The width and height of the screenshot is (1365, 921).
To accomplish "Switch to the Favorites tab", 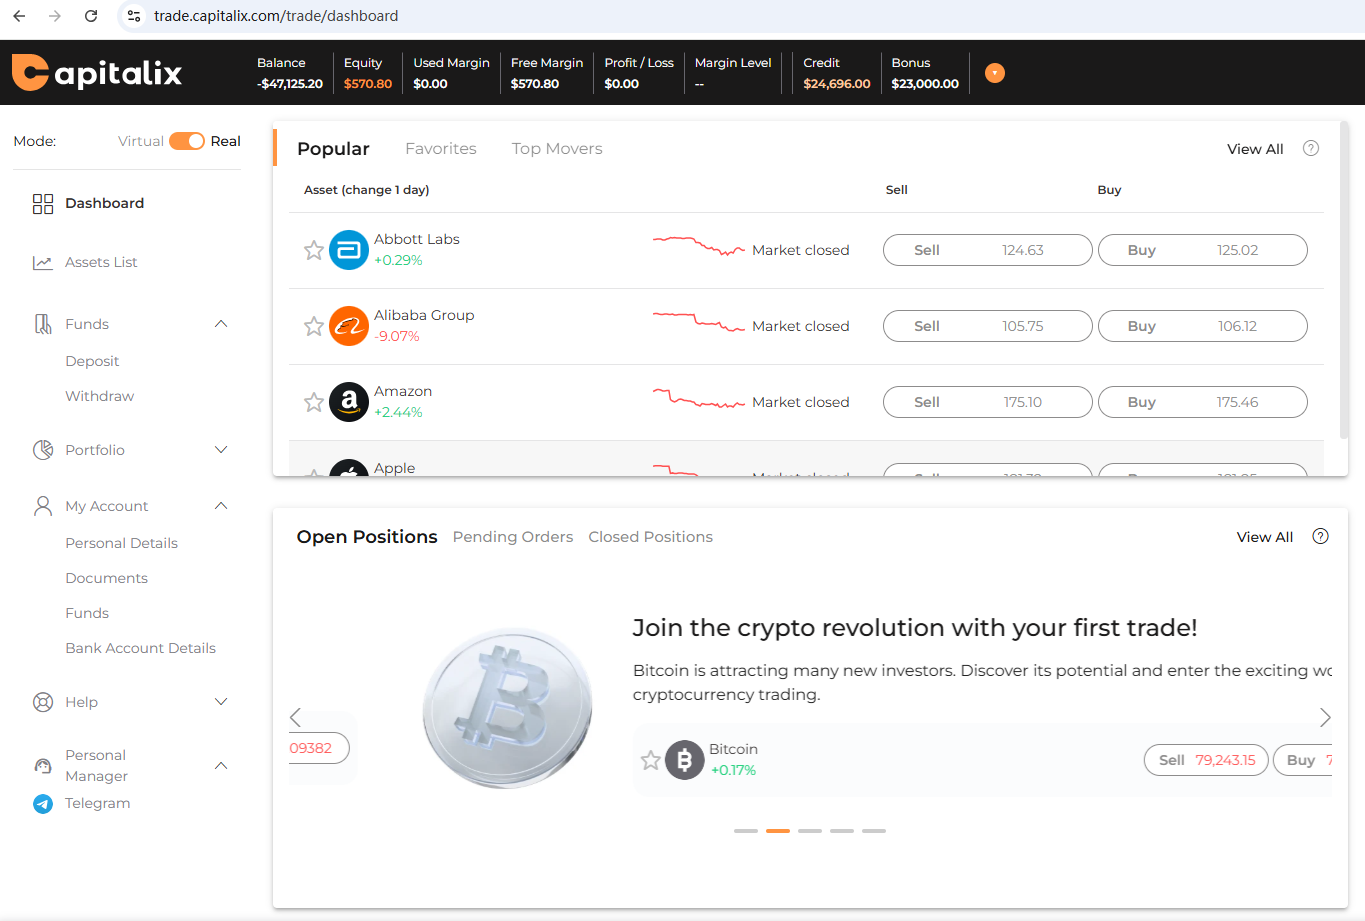I will click(x=441, y=149).
